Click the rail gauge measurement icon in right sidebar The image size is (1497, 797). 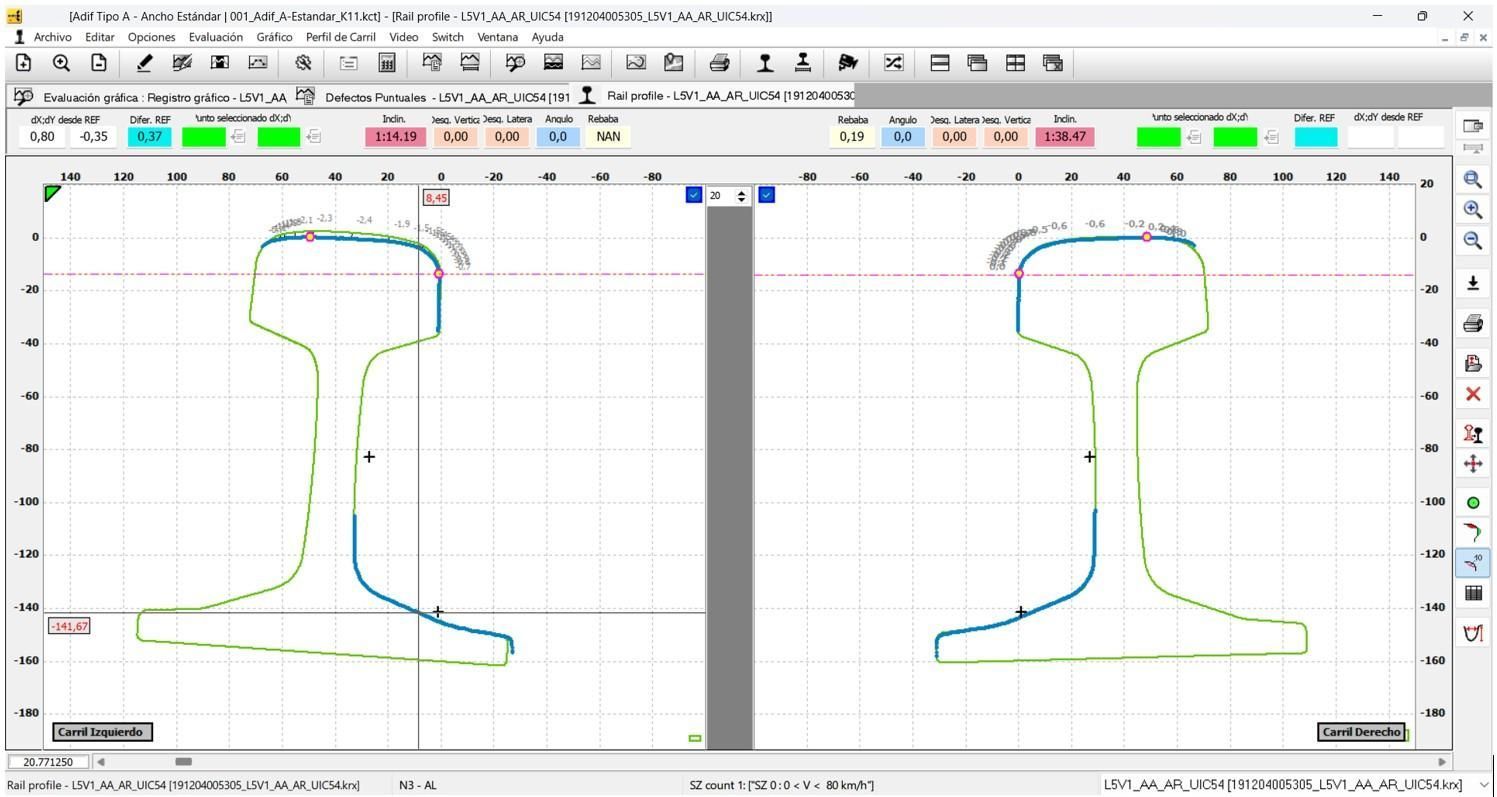pos(1472,633)
